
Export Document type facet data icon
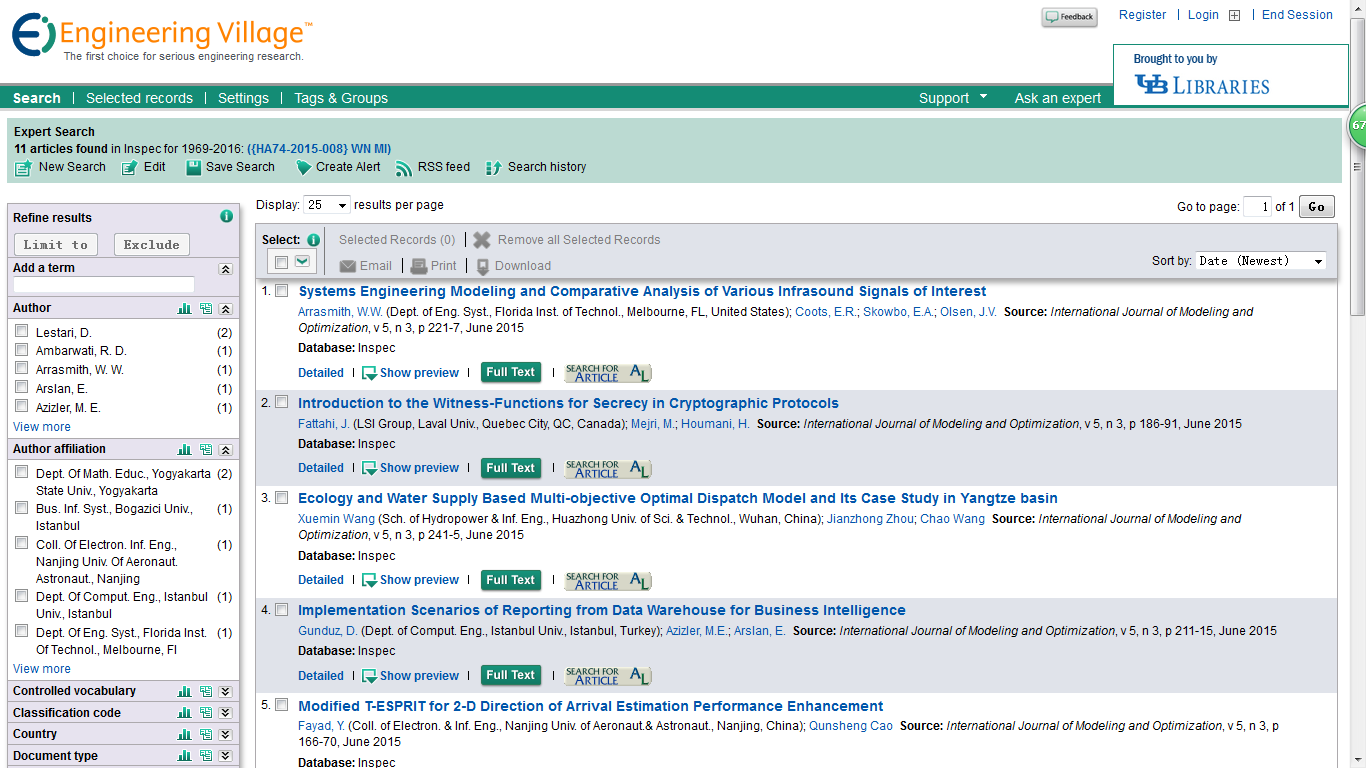click(x=206, y=756)
